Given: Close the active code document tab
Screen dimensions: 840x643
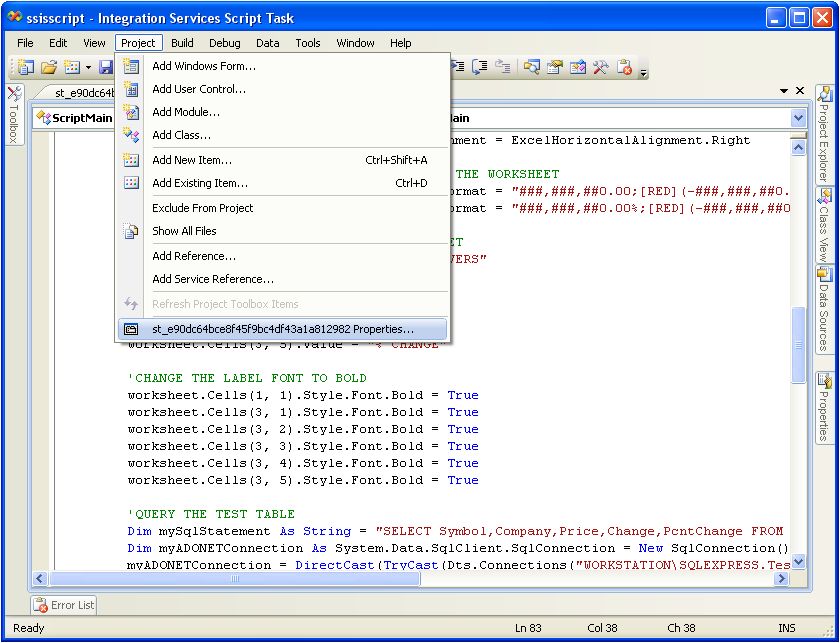Looking at the screenshot, I should click(799, 91).
